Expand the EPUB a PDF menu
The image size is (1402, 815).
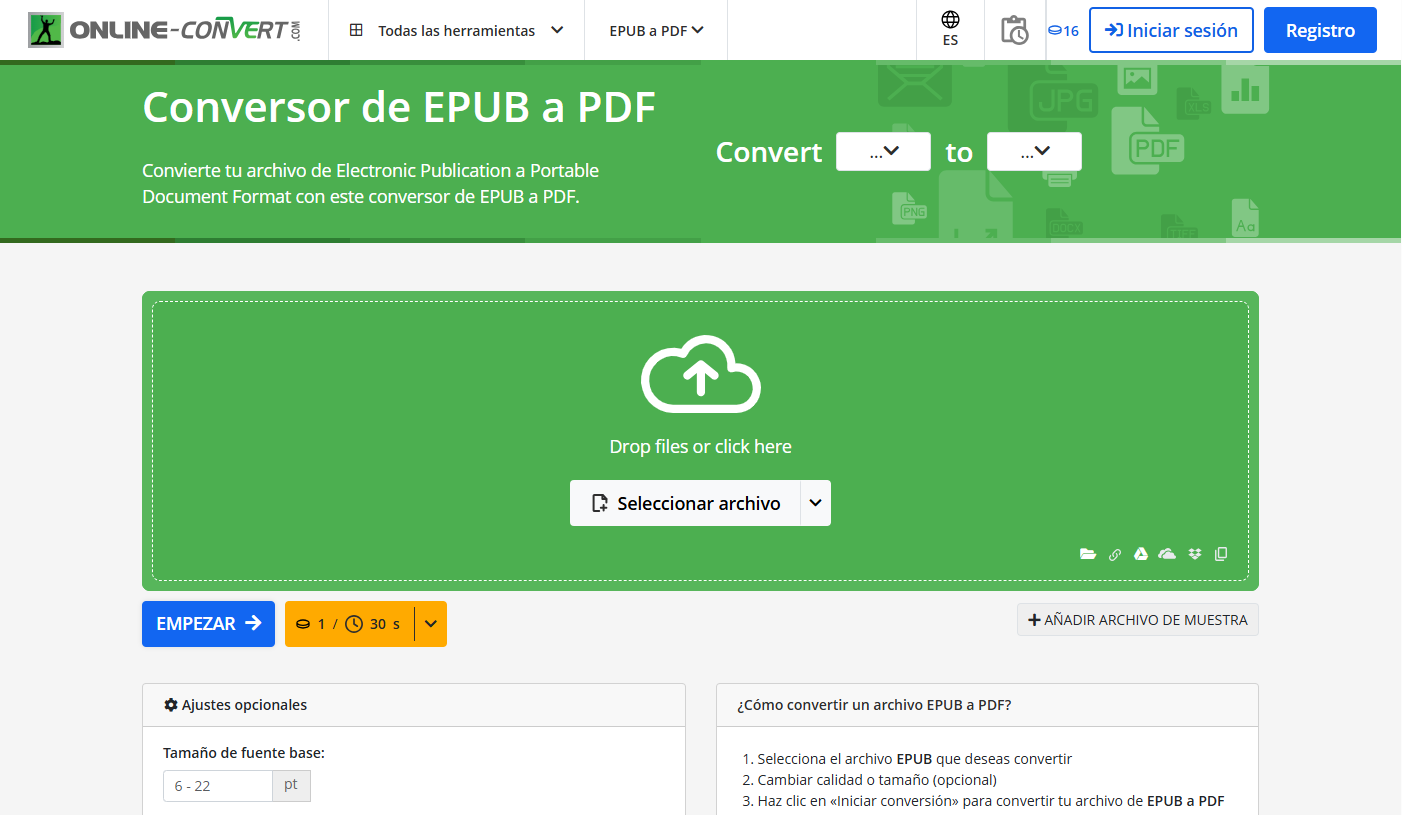pos(655,30)
